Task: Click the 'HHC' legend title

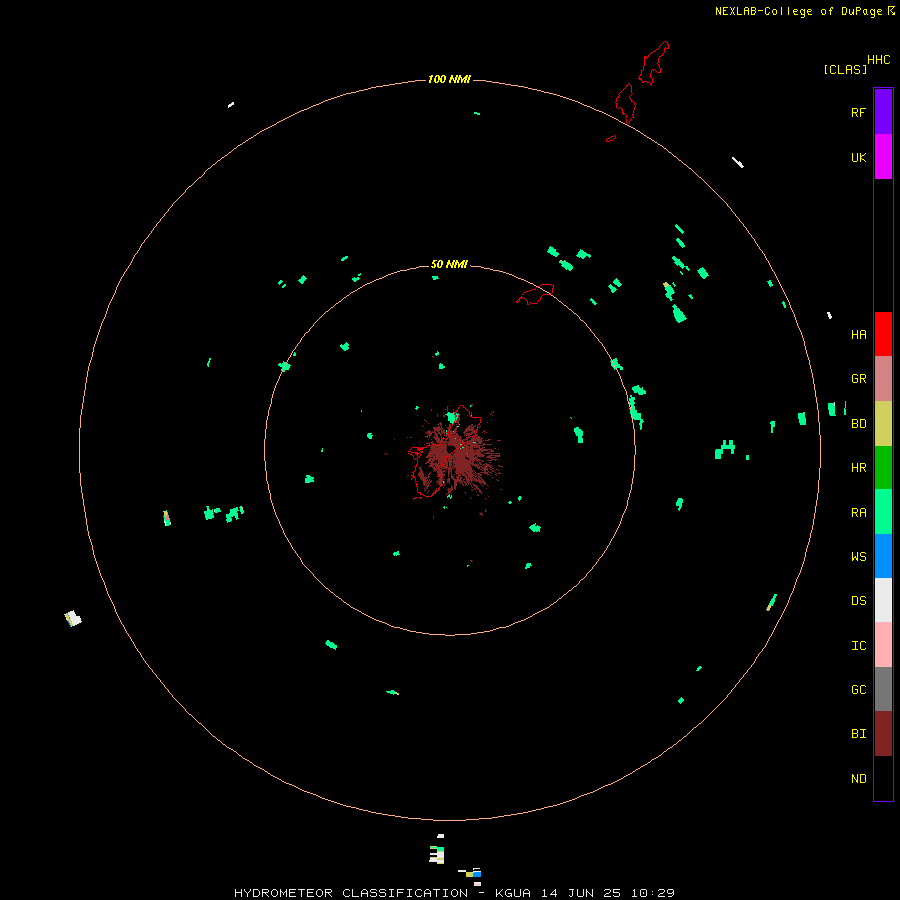Action: (x=879, y=60)
